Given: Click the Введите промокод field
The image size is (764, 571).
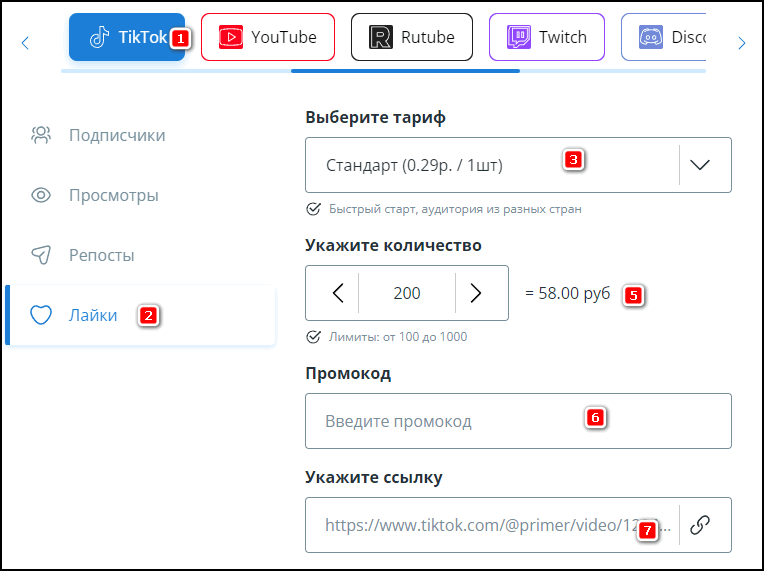Looking at the screenshot, I should click(x=518, y=421).
